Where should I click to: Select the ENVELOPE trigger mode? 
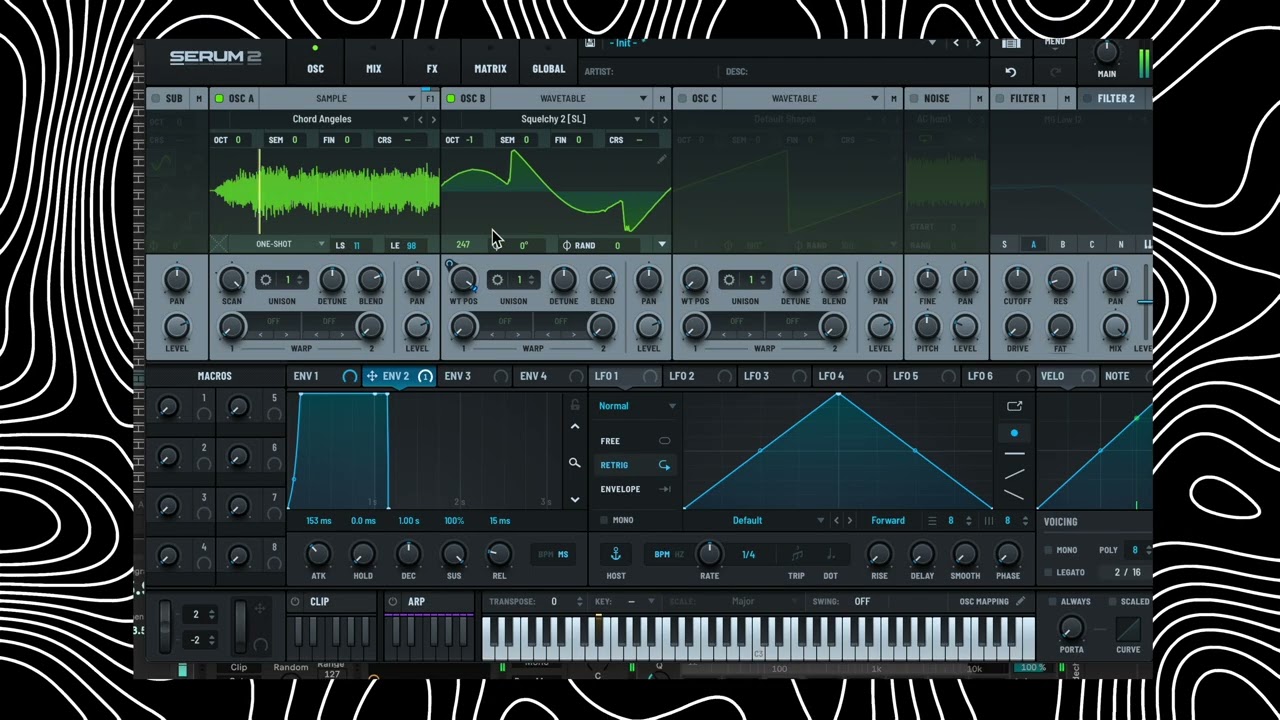point(635,489)
